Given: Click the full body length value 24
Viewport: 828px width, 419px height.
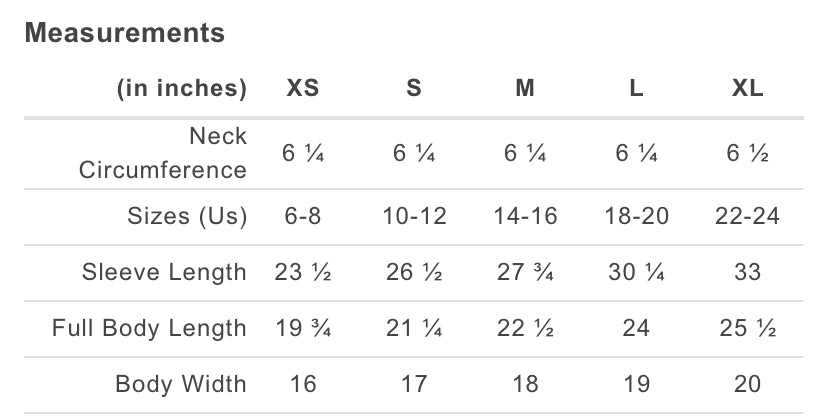Looking at the screenshot, I should (x=636, y=328).
